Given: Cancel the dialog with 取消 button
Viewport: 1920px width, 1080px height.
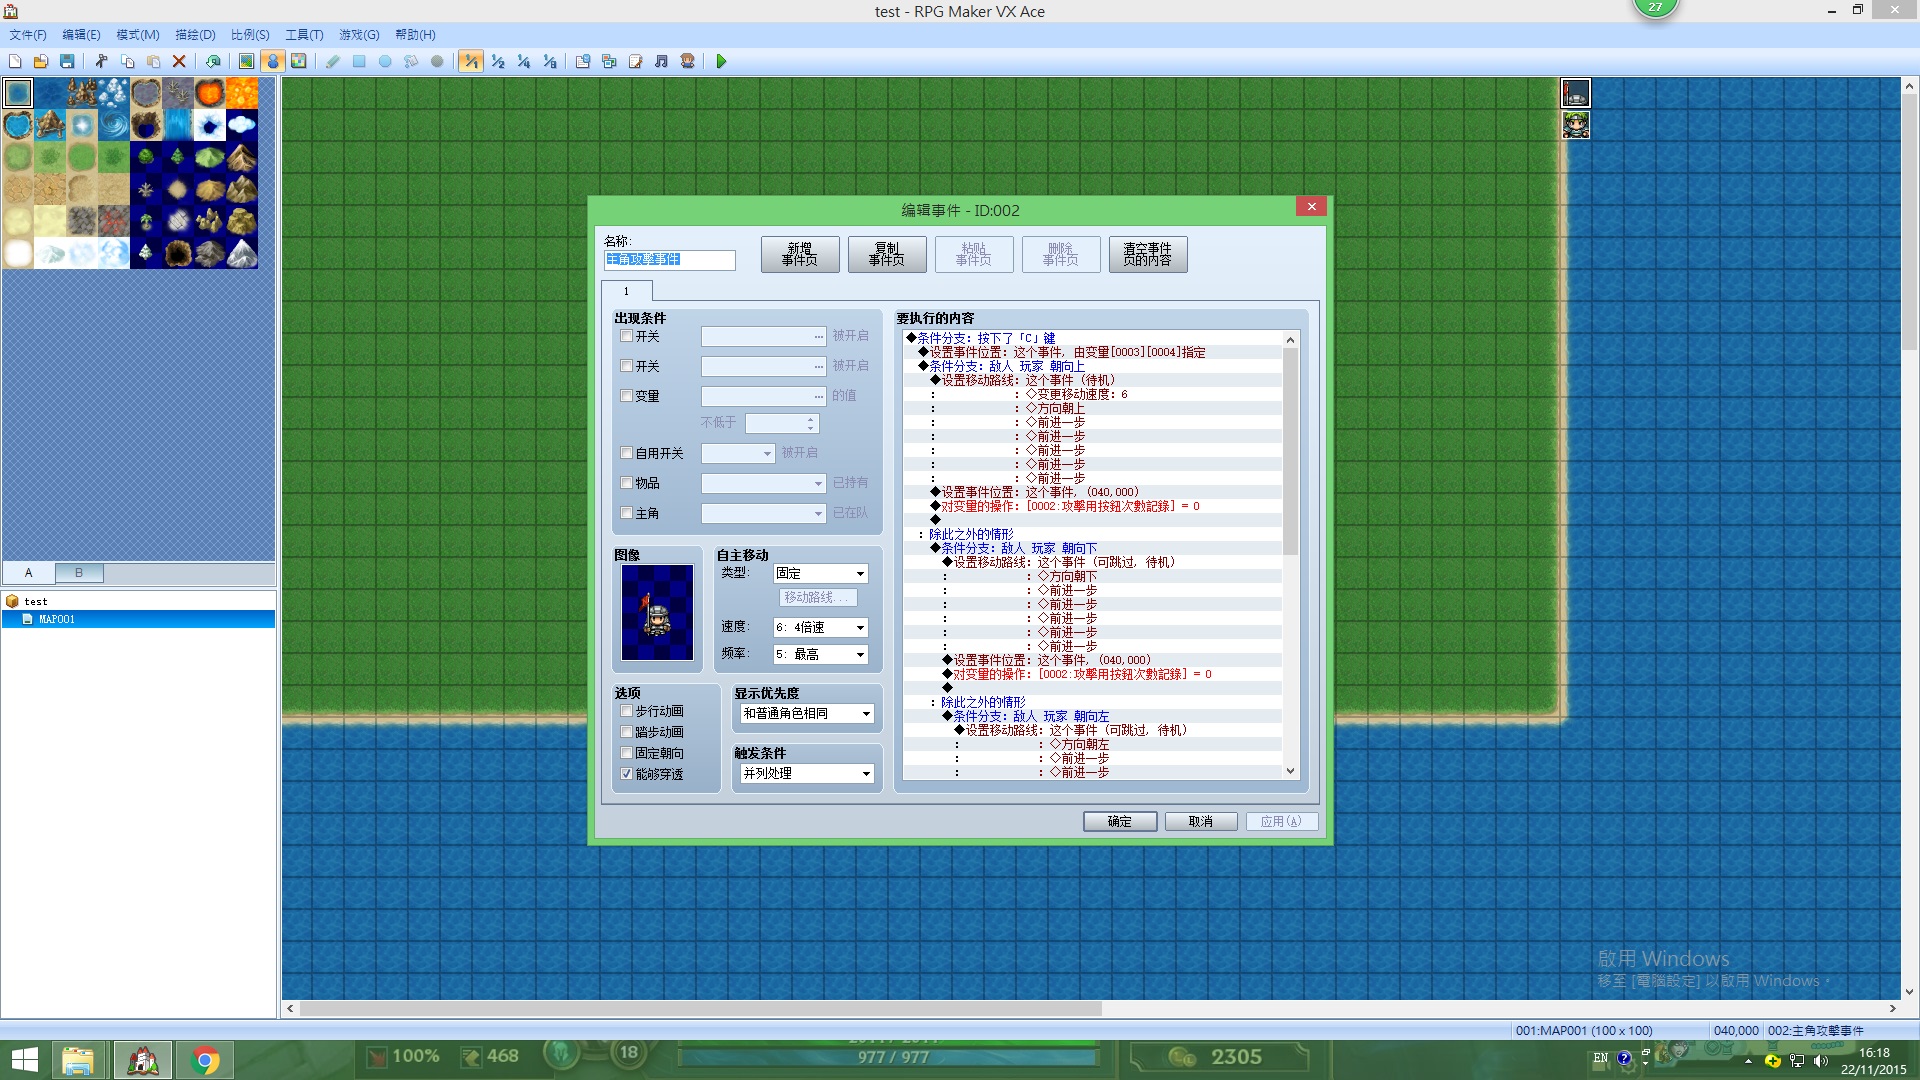Looking at the screenshot, I should coord(1201,821).
